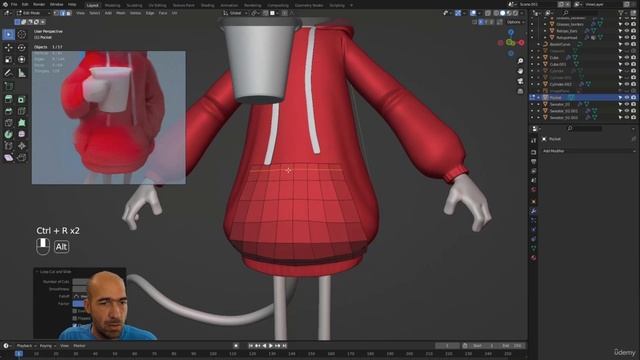The image size is (640, 360).
Task: Open the Render menu
Action: tap(39, 4)
